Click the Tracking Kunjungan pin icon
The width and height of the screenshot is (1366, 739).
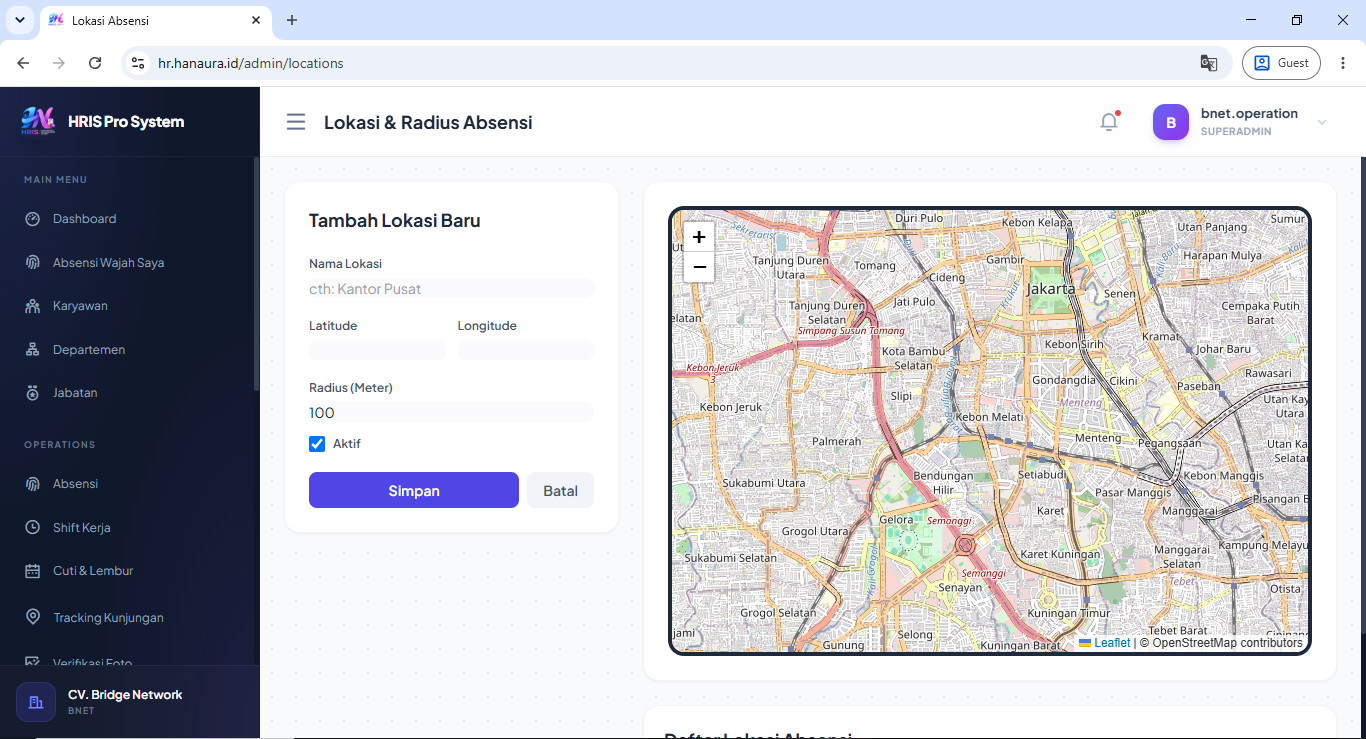(x=33, y=617)
